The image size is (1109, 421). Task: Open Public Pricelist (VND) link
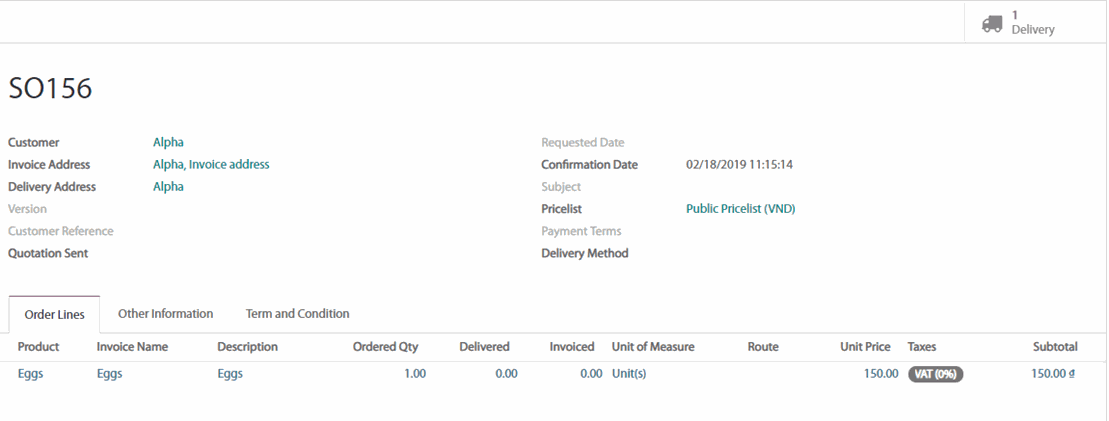(x=740, y=209)
